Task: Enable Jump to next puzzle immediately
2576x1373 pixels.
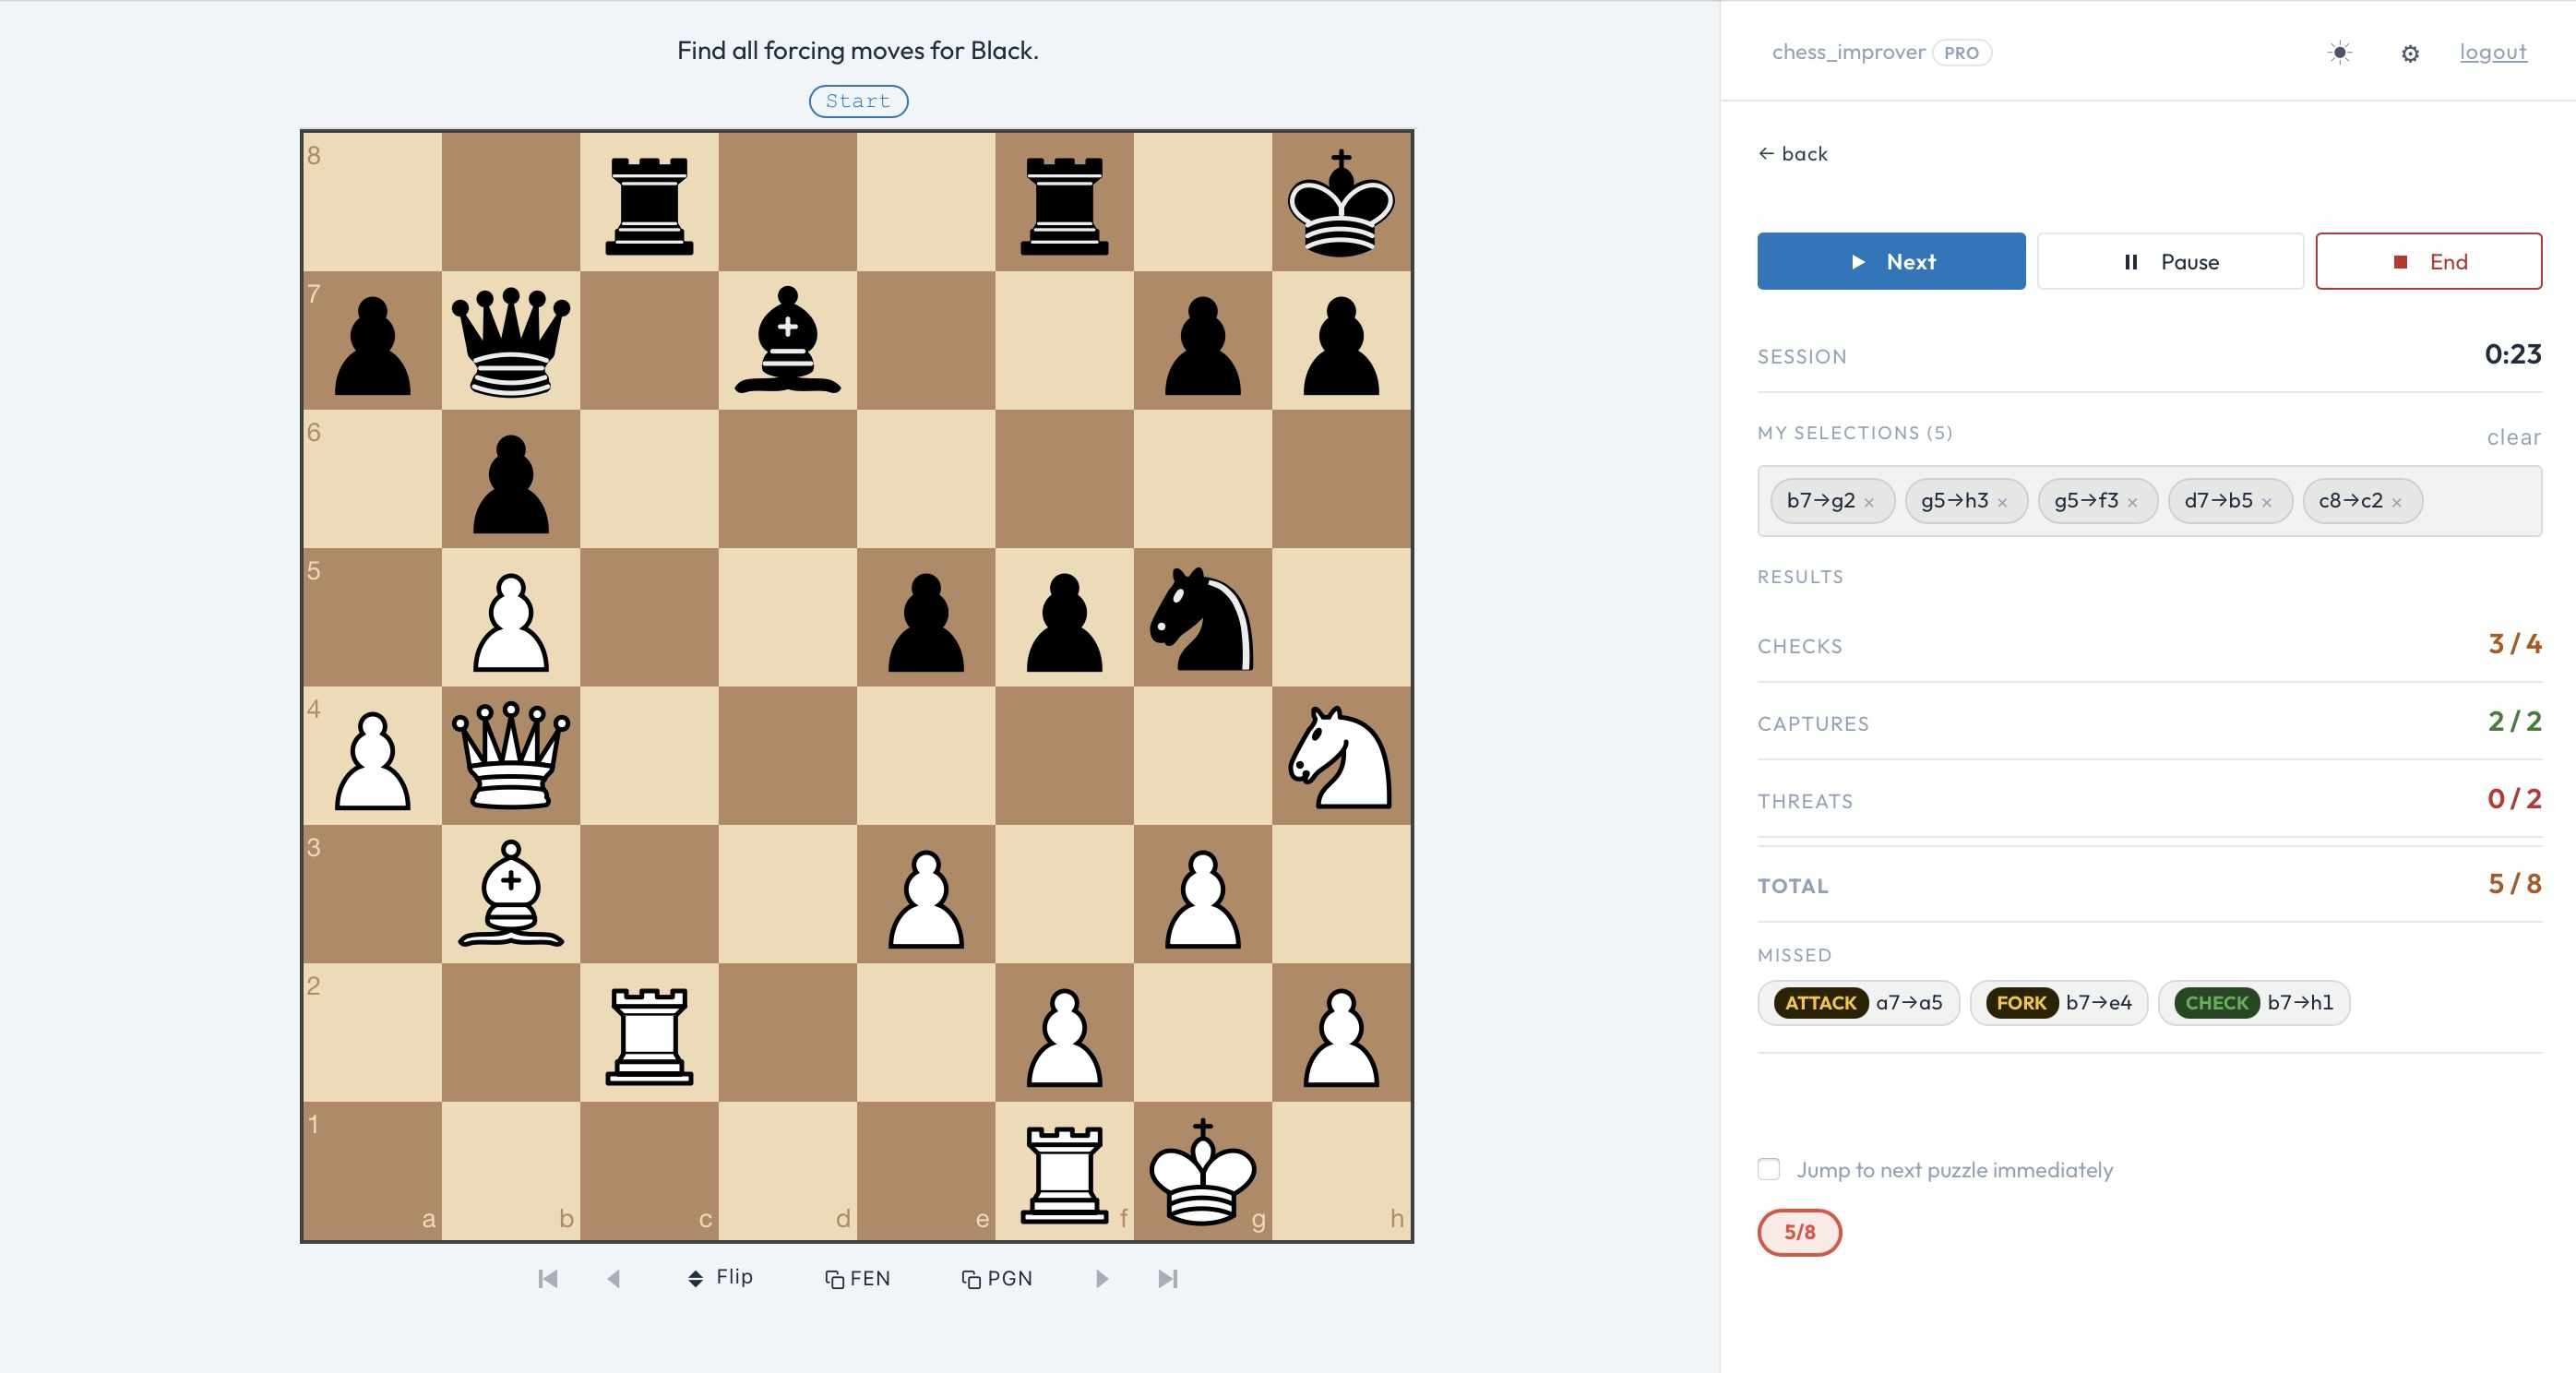Action: tap(1768, 1169)
